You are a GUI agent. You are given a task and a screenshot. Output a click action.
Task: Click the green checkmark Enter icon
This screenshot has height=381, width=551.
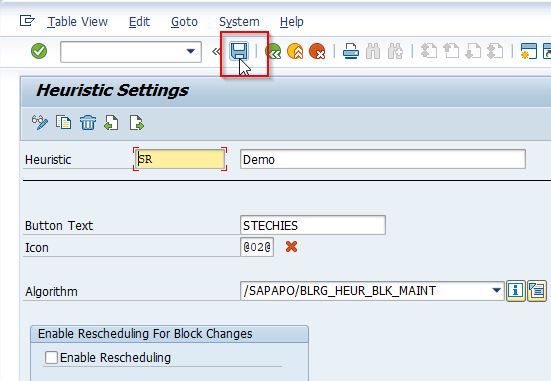[x=39, y=51]
